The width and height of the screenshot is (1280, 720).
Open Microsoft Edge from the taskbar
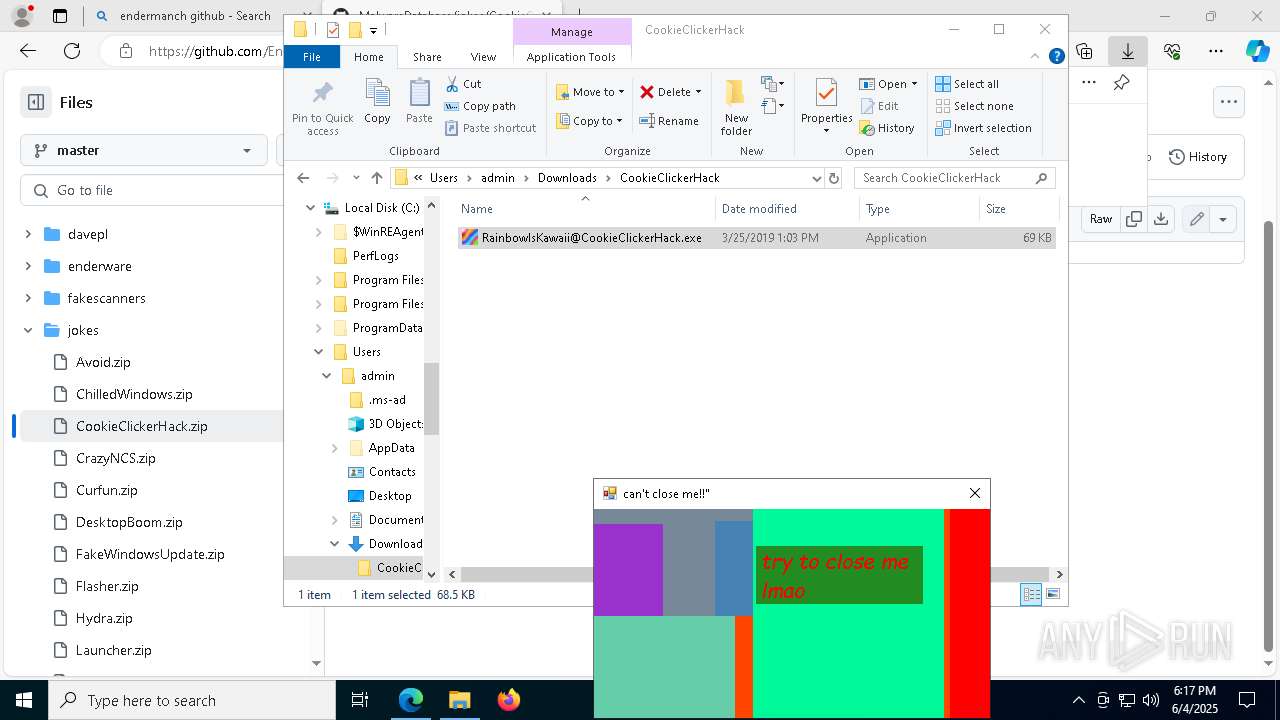point(411,700)
